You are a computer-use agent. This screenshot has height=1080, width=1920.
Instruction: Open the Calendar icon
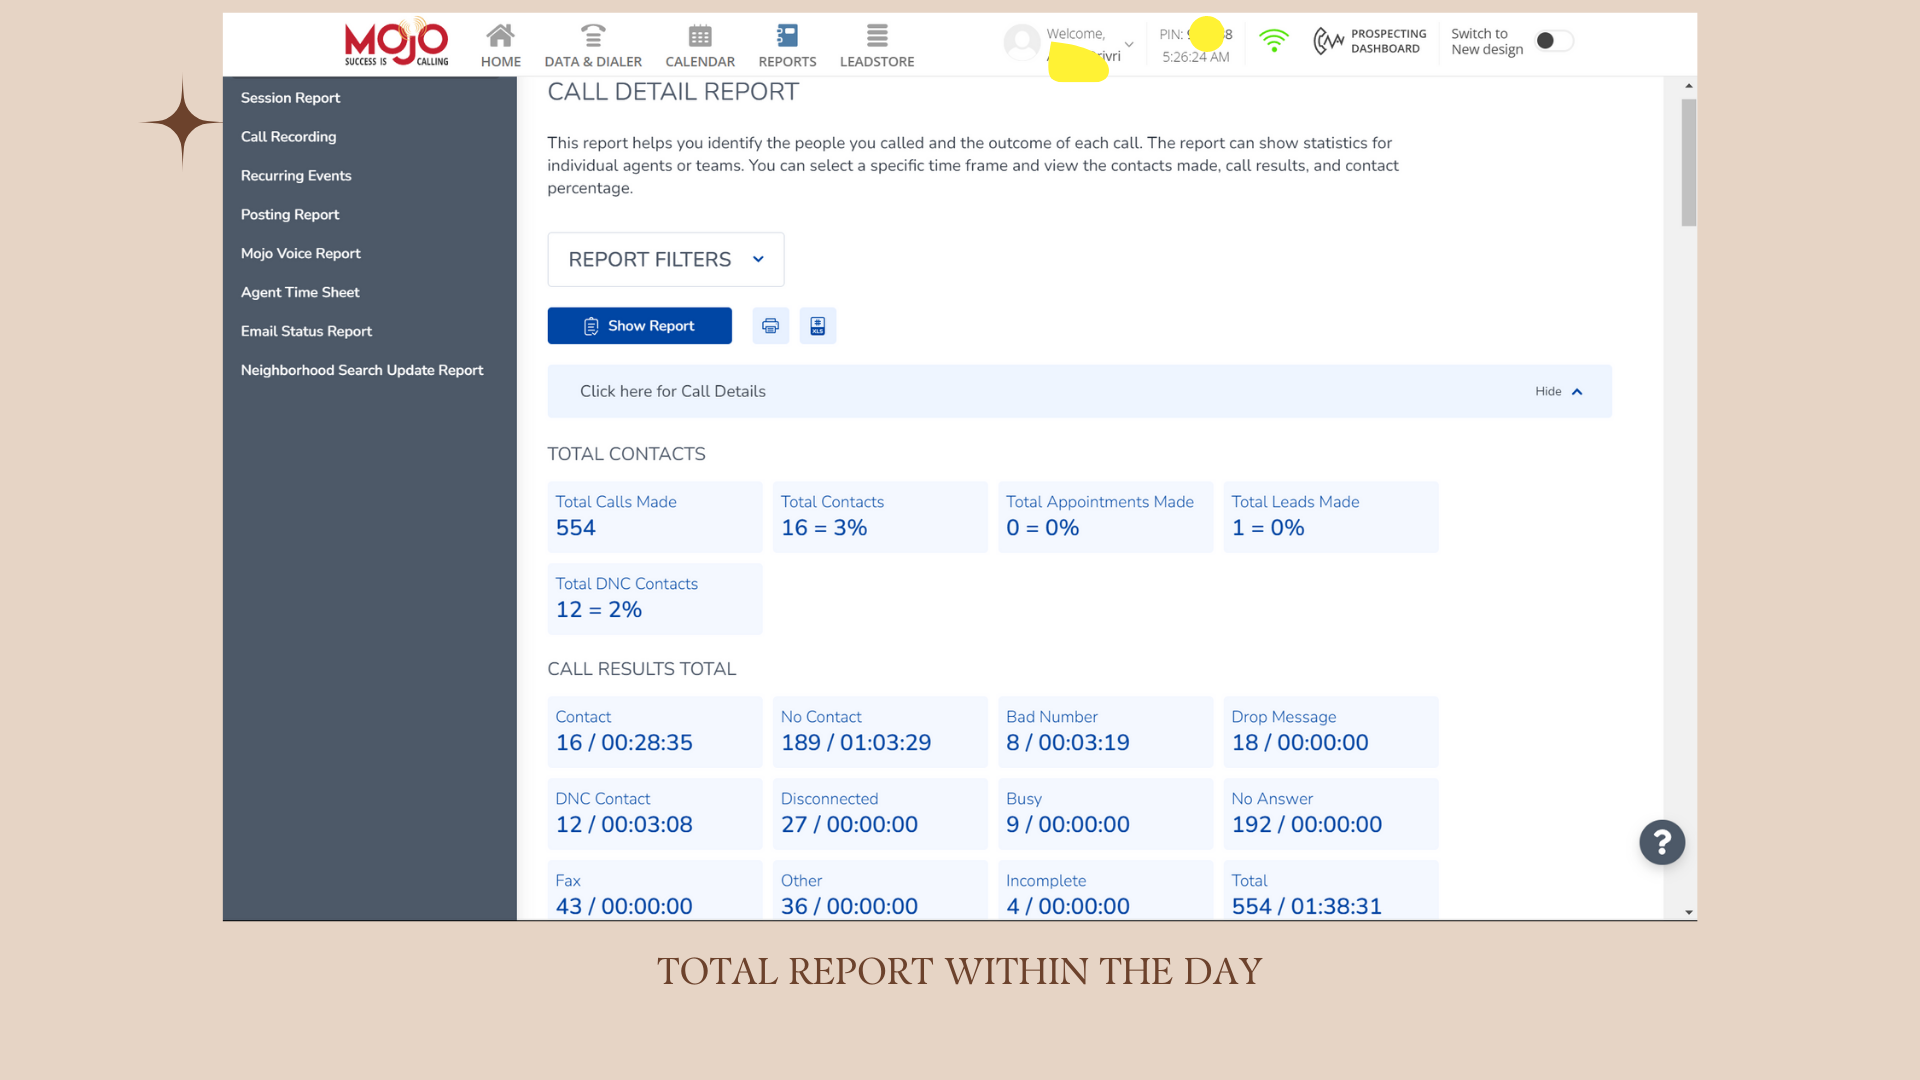point(700,37)
